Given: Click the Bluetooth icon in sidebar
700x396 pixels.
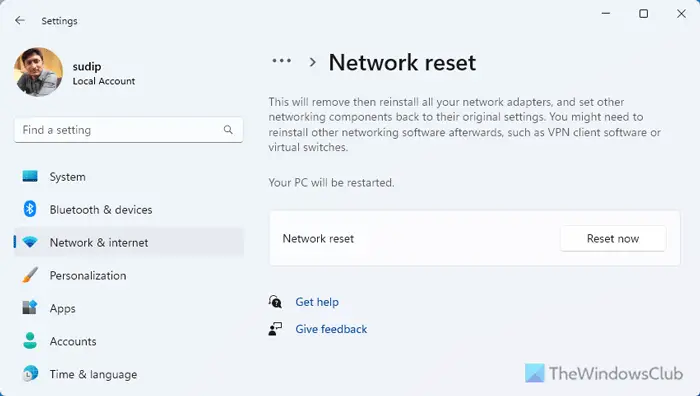Looking at the screenshot, I should tap(30, 209).
